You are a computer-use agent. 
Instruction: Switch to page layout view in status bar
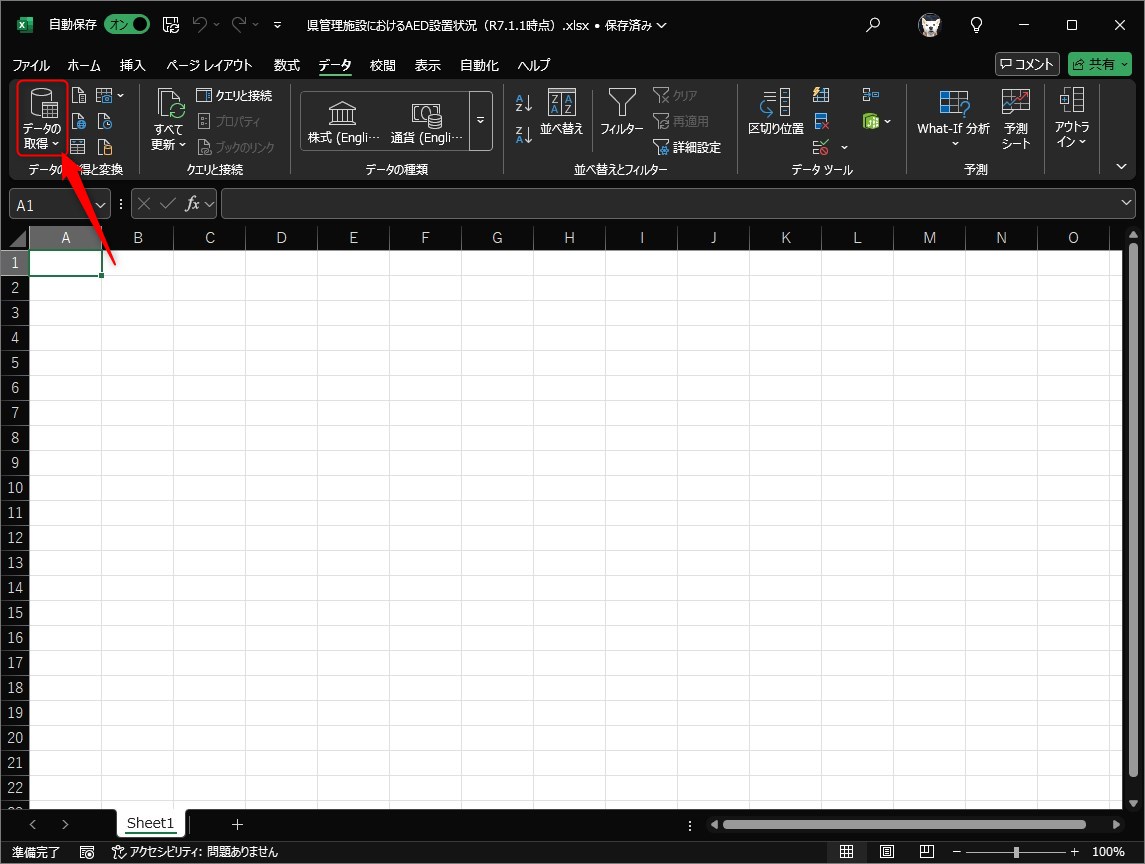pos(887,852)
